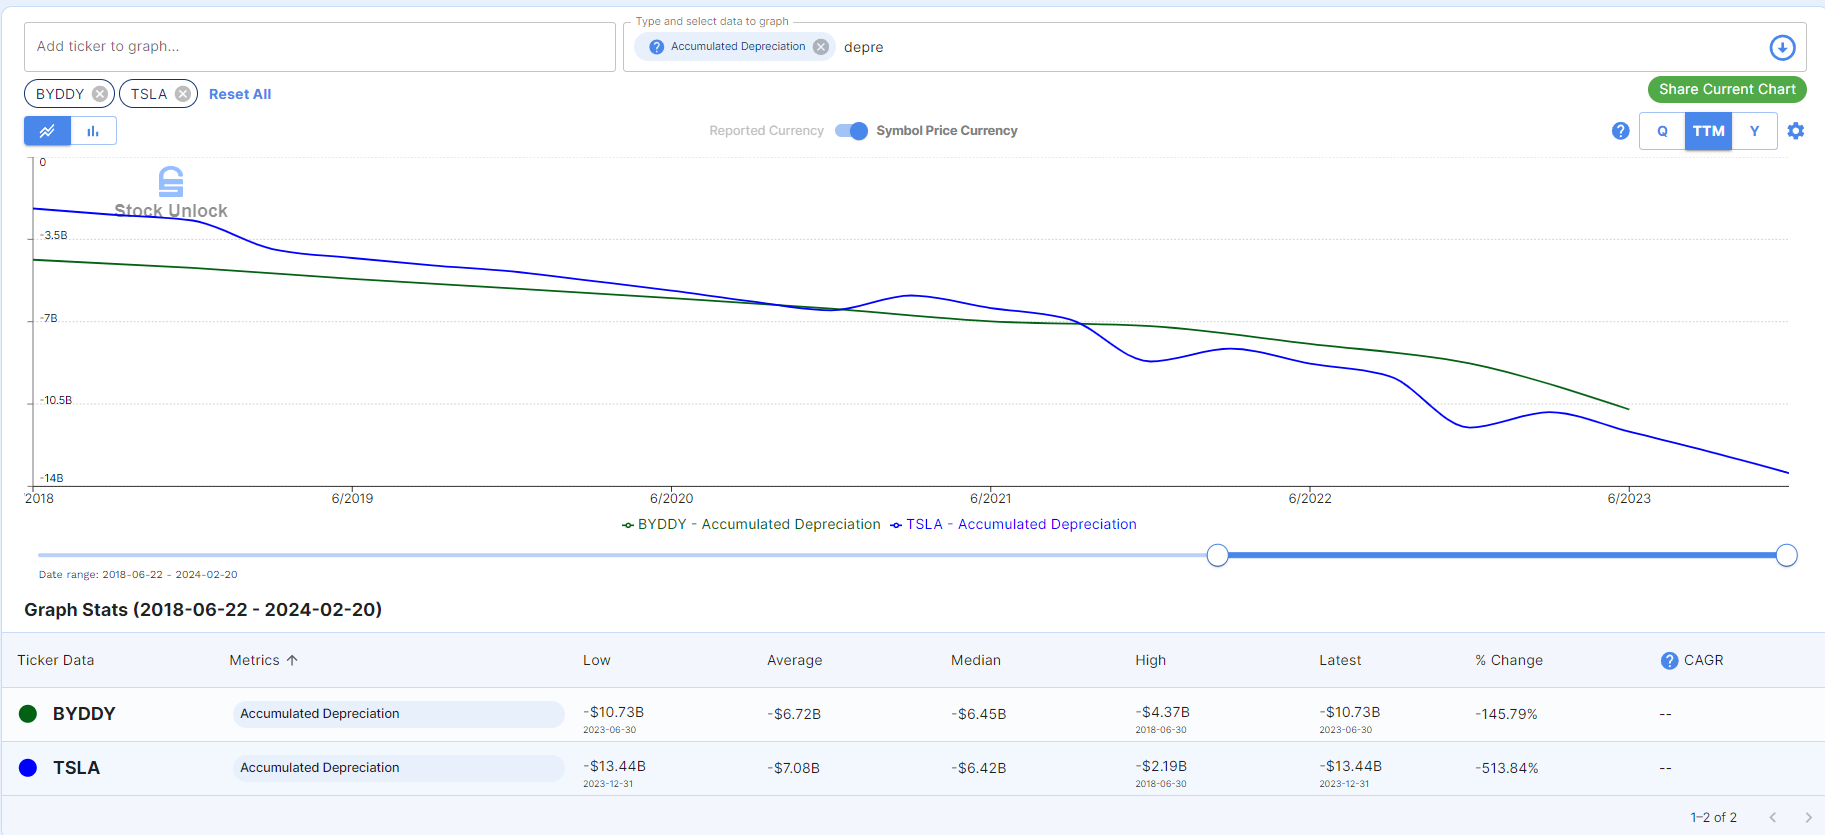The image size is (1825, 835).
Task: Remove Accumulated Depreciation data chip
Action: pyautogui.click(x=821, y=47)
